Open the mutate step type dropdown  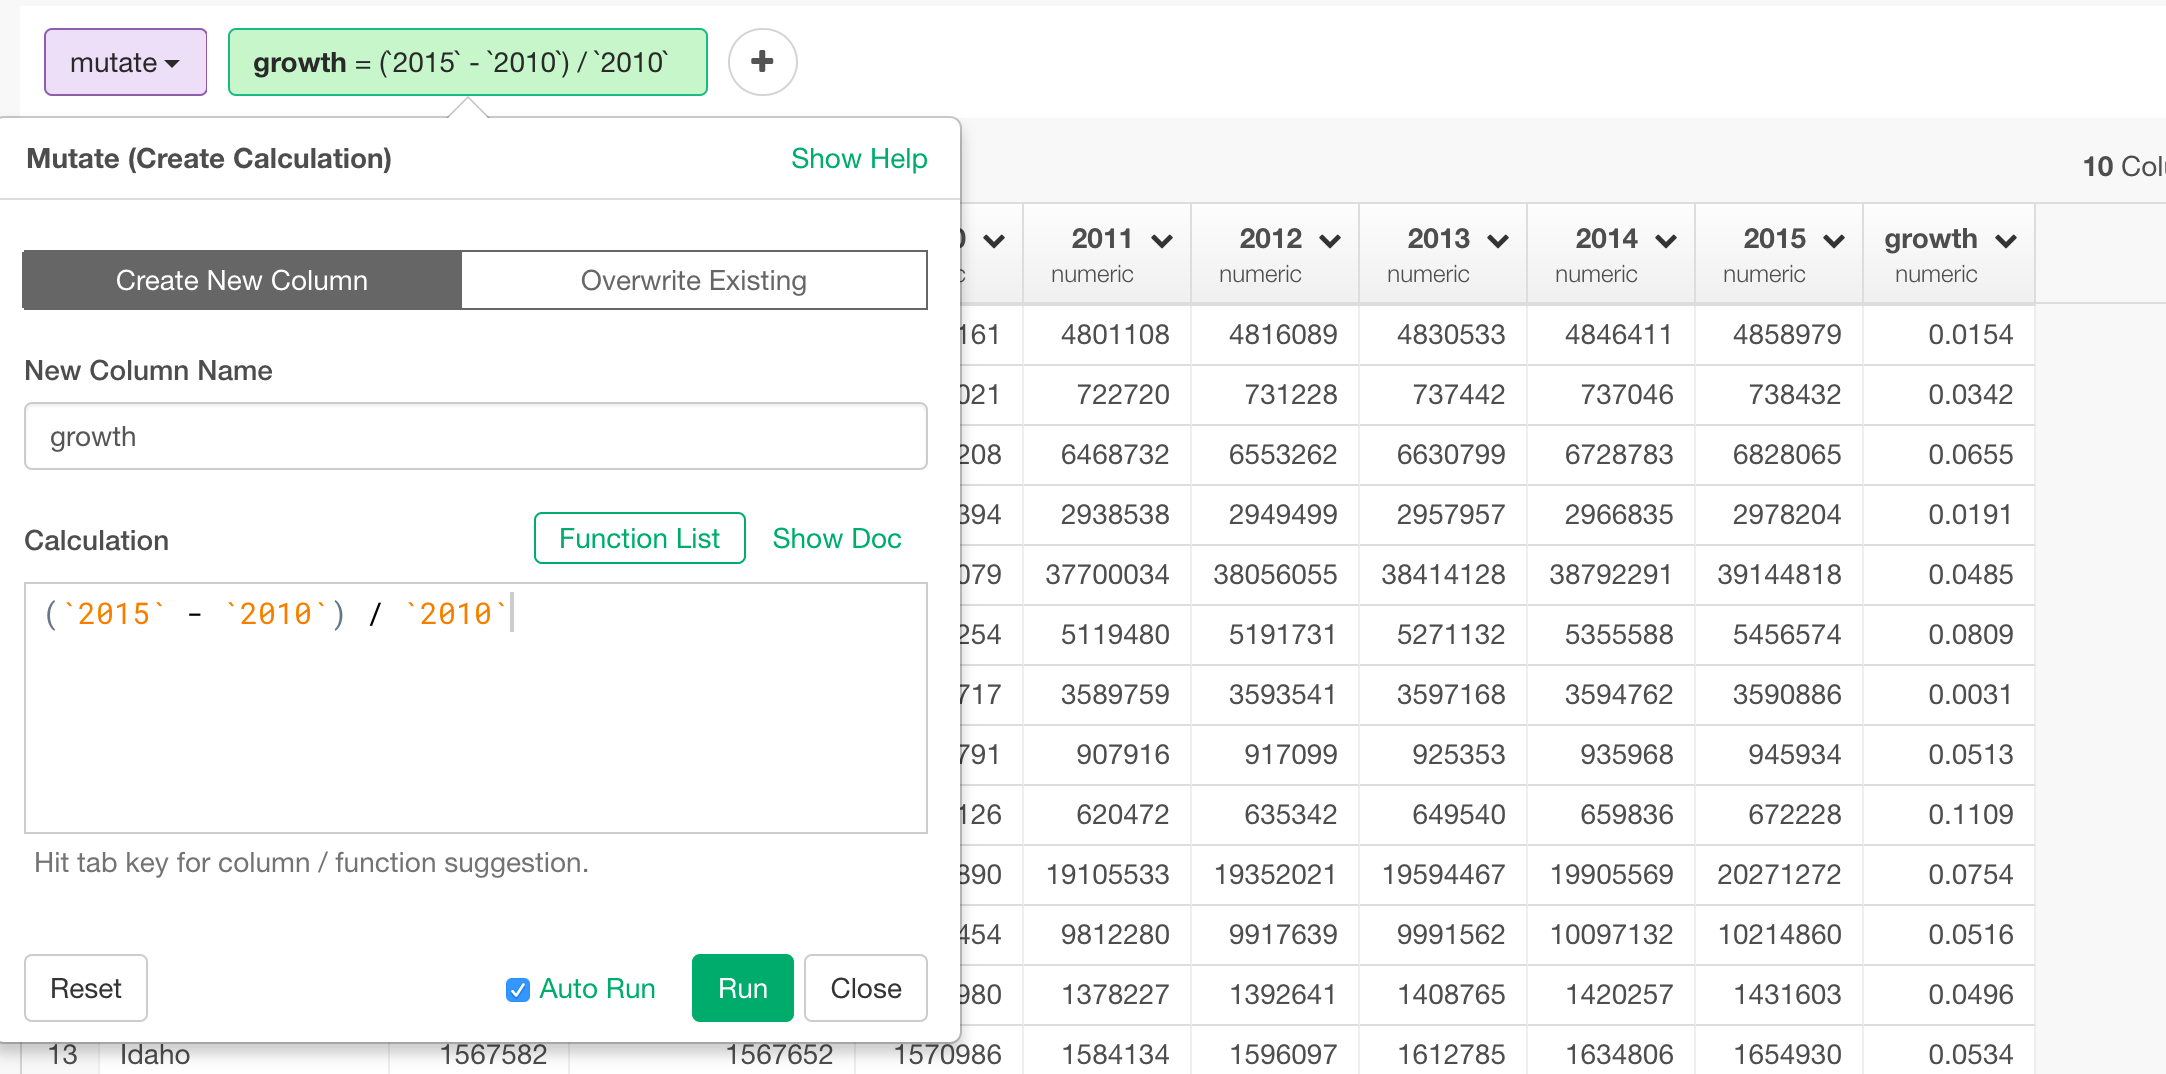(x=124, y=62)
